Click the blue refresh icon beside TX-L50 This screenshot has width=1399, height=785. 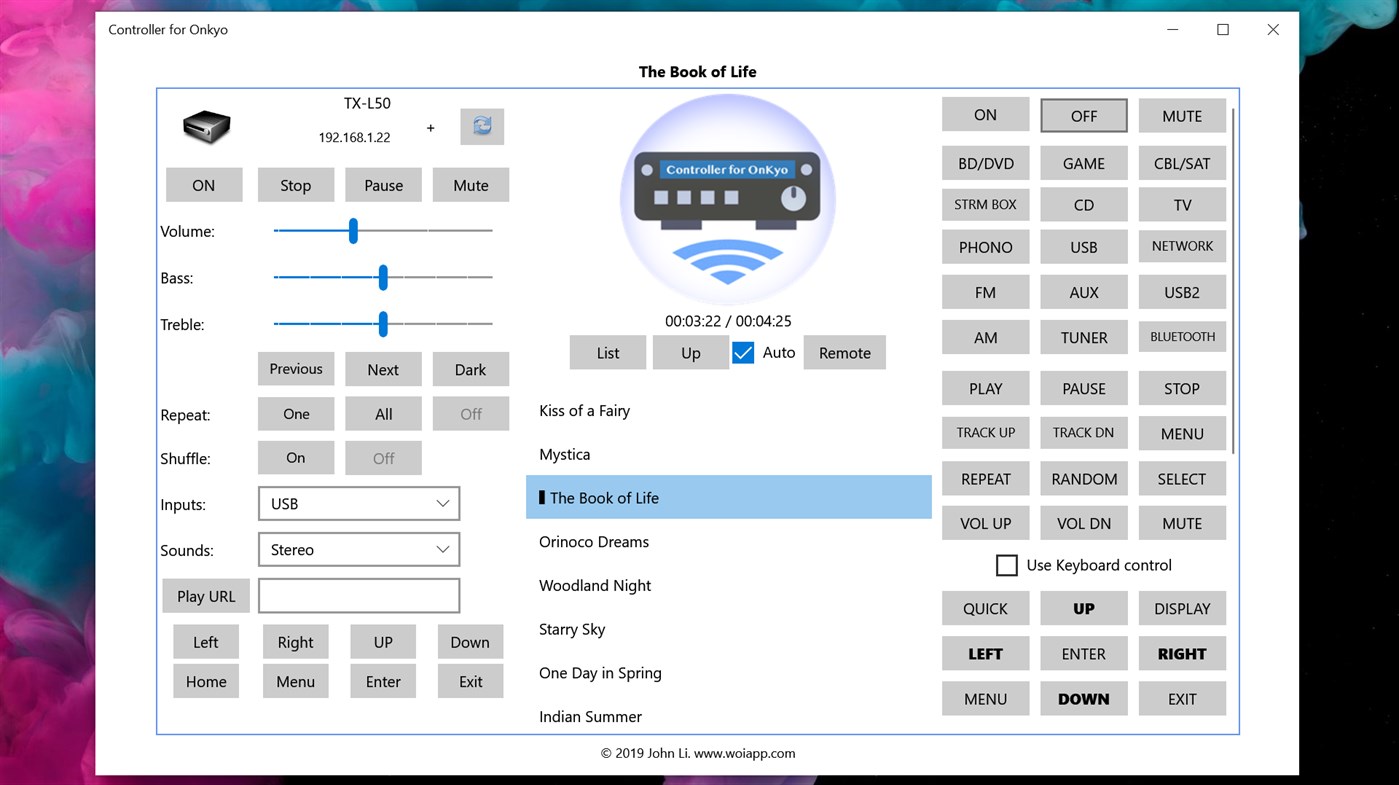coord(482,127)
